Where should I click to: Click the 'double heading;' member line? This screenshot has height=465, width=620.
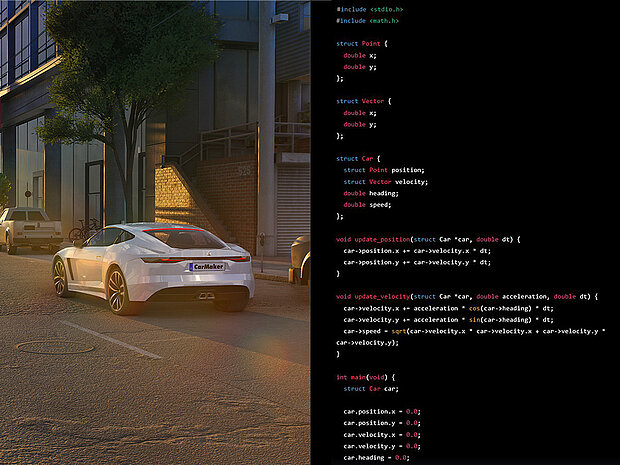coord(368,193)
